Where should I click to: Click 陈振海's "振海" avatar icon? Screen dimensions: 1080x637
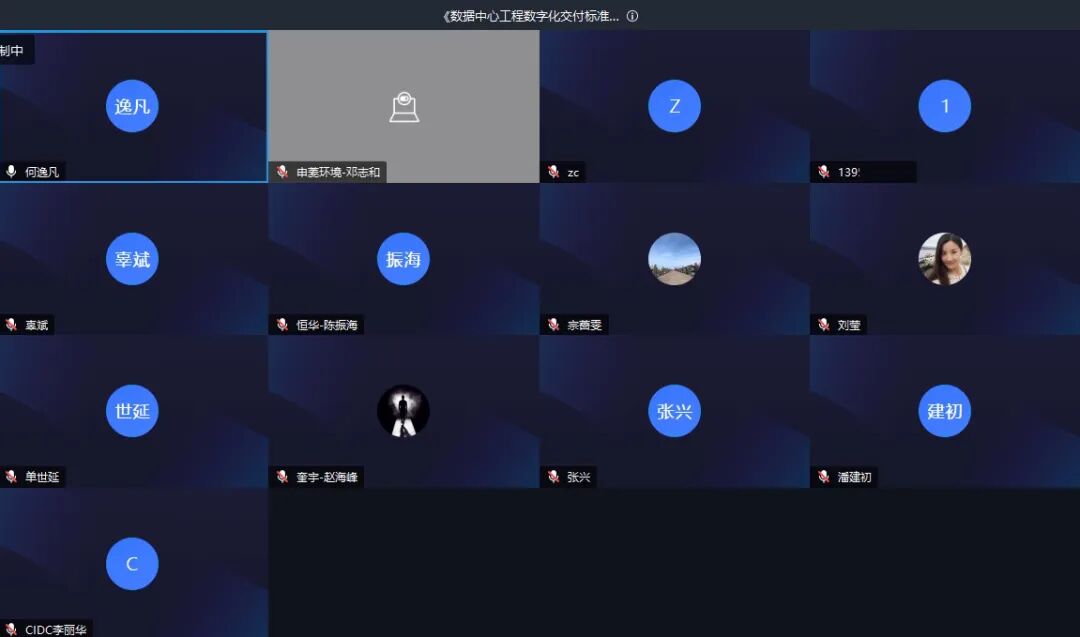click(403, 259)
